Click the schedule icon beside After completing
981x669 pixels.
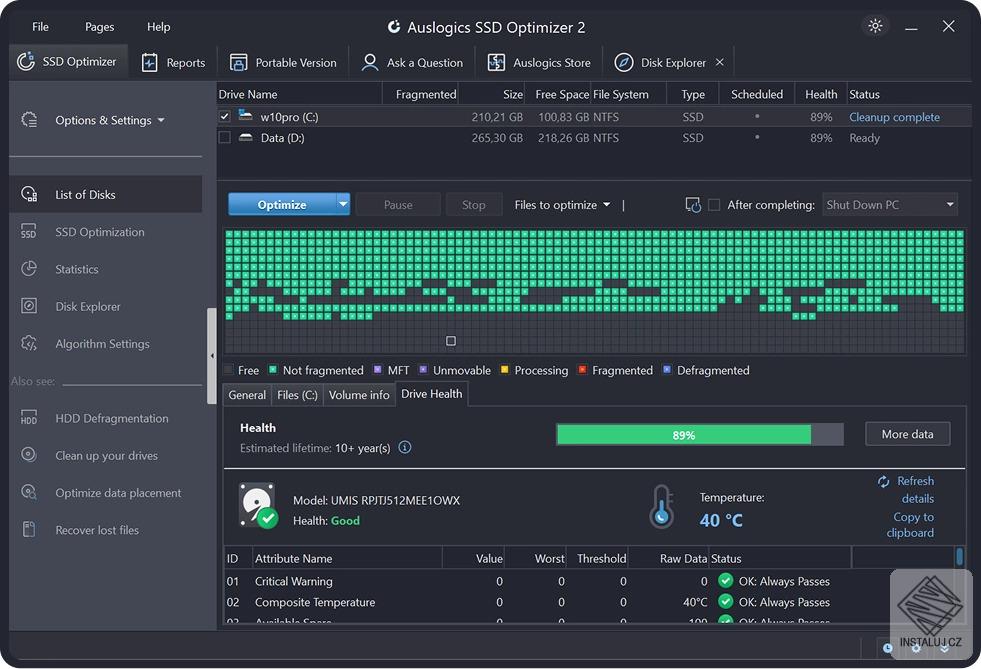click(x=693, y=205)
